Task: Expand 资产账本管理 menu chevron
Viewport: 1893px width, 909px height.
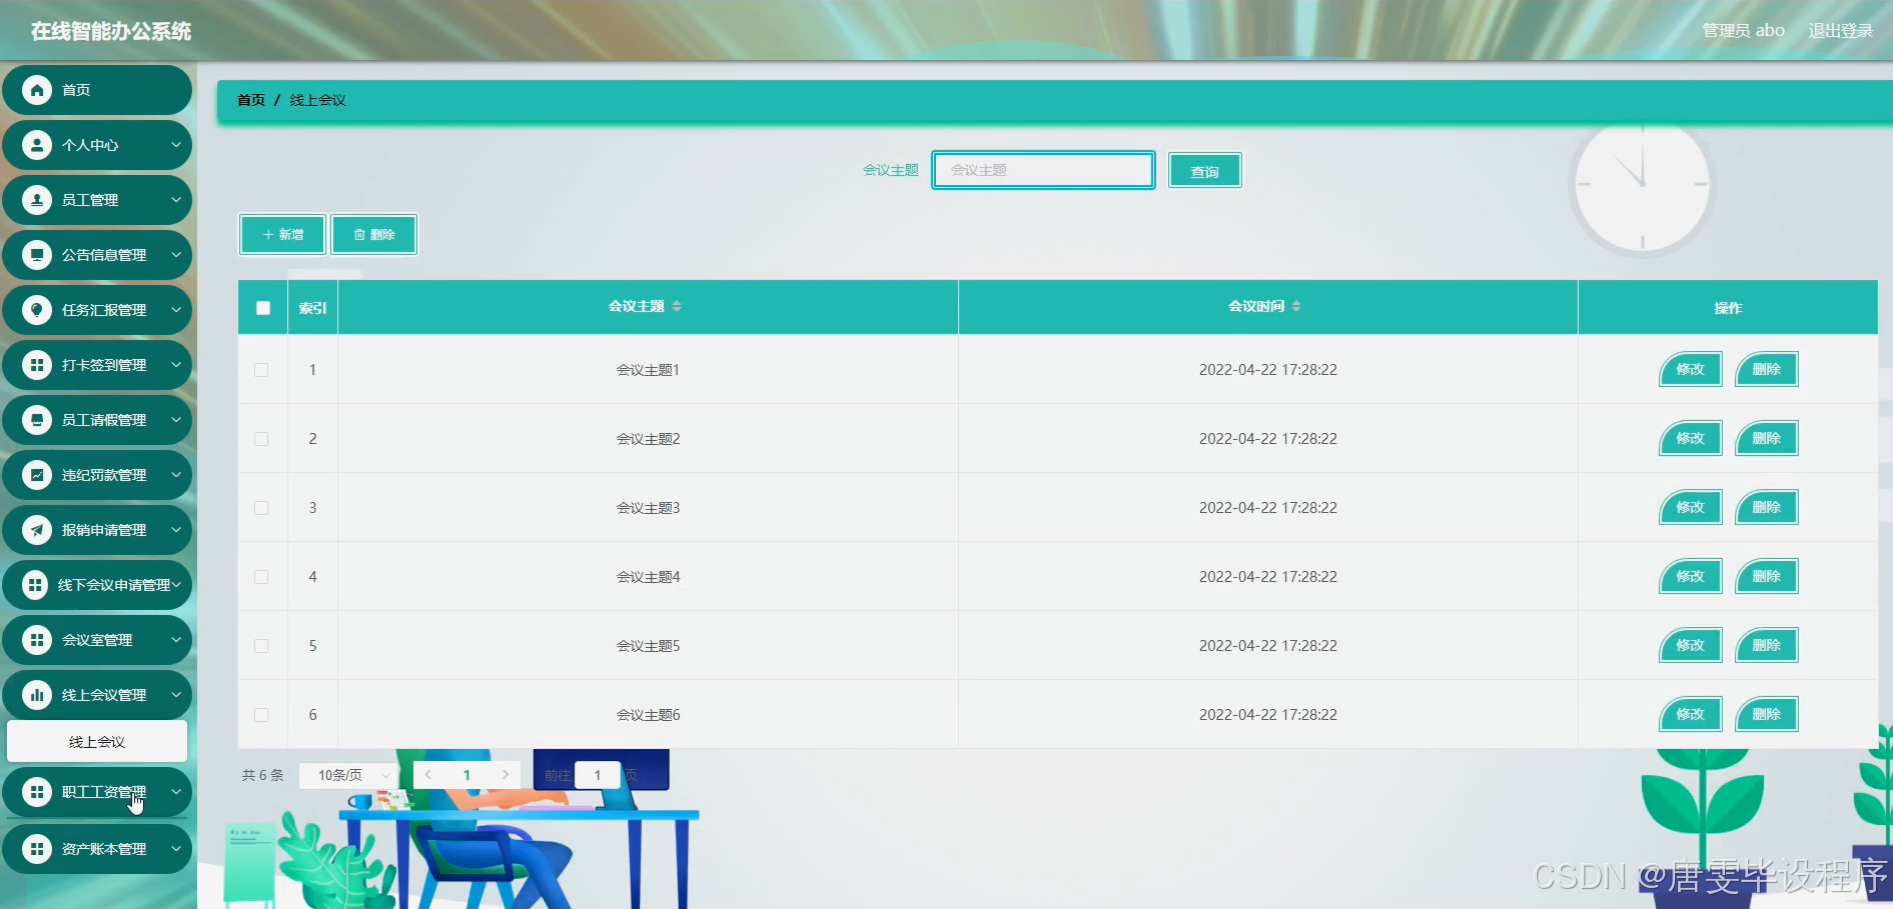Action: pyautogui.click(x=176, y=849)
